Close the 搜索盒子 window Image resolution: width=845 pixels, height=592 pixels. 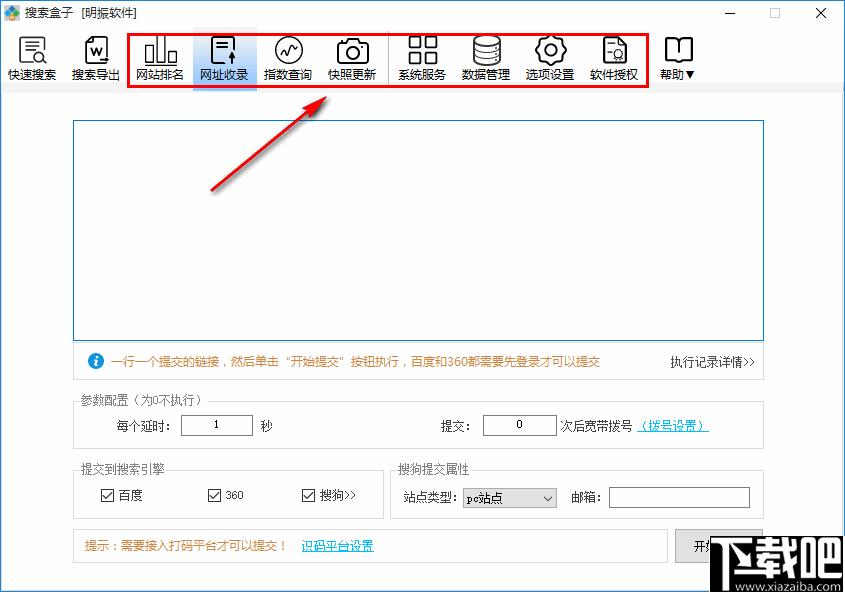pos(821,13)
